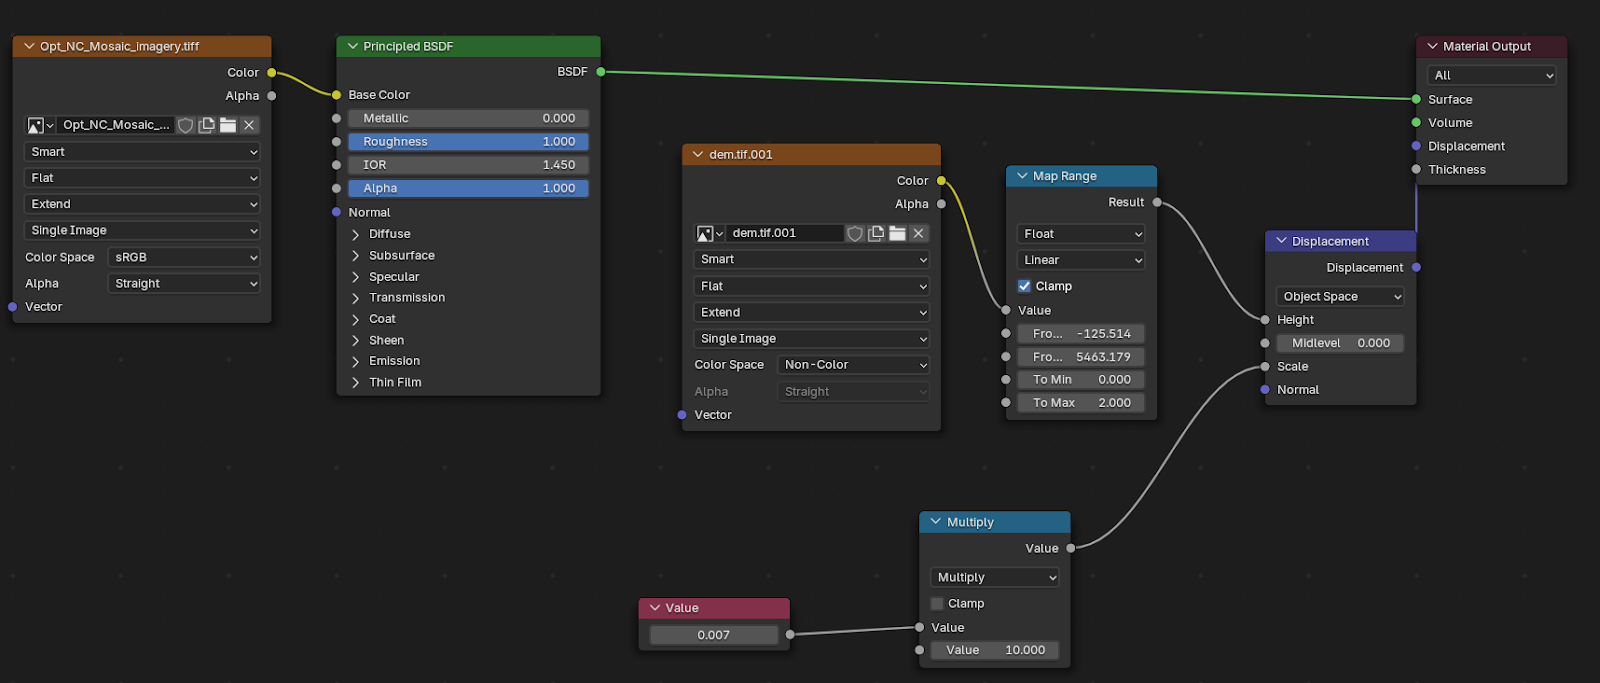Viewport: 1600px width, 683px height.
Task: Open Object Space dropdown in Displacement node
Action: [x=1340, y=297]
